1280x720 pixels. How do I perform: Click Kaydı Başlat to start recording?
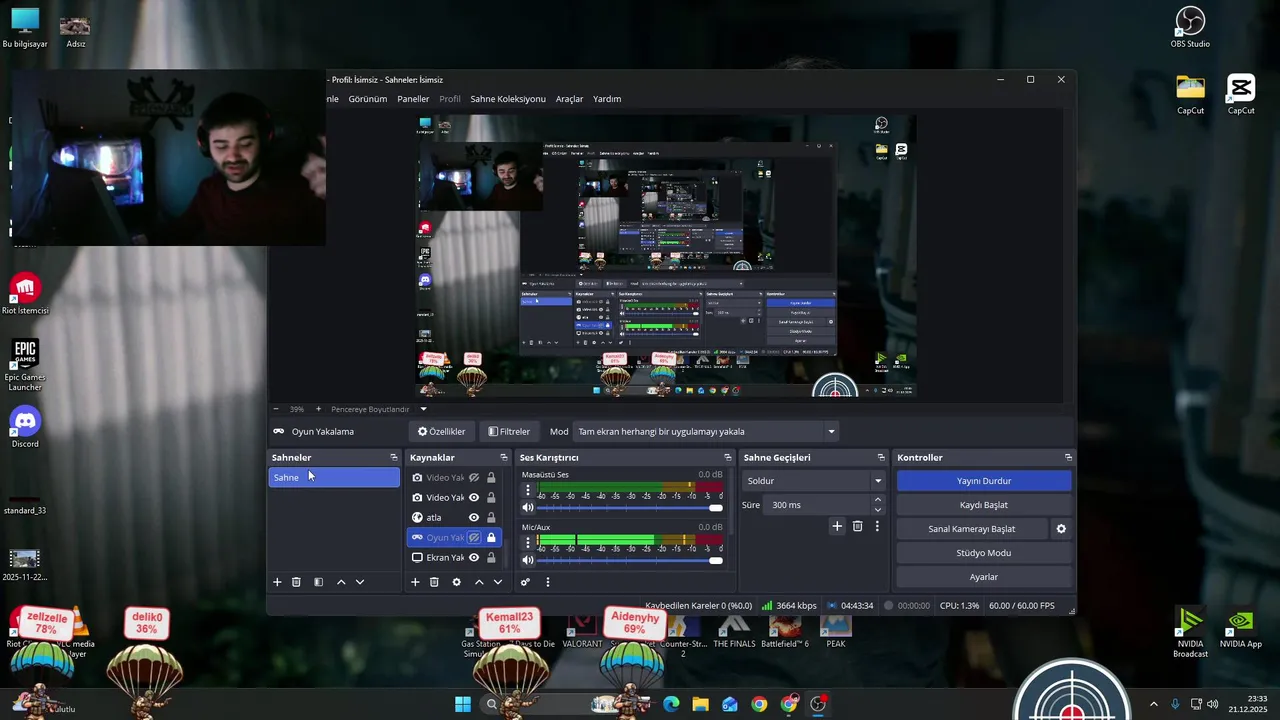pyautogui.click(x=984, y=505)
